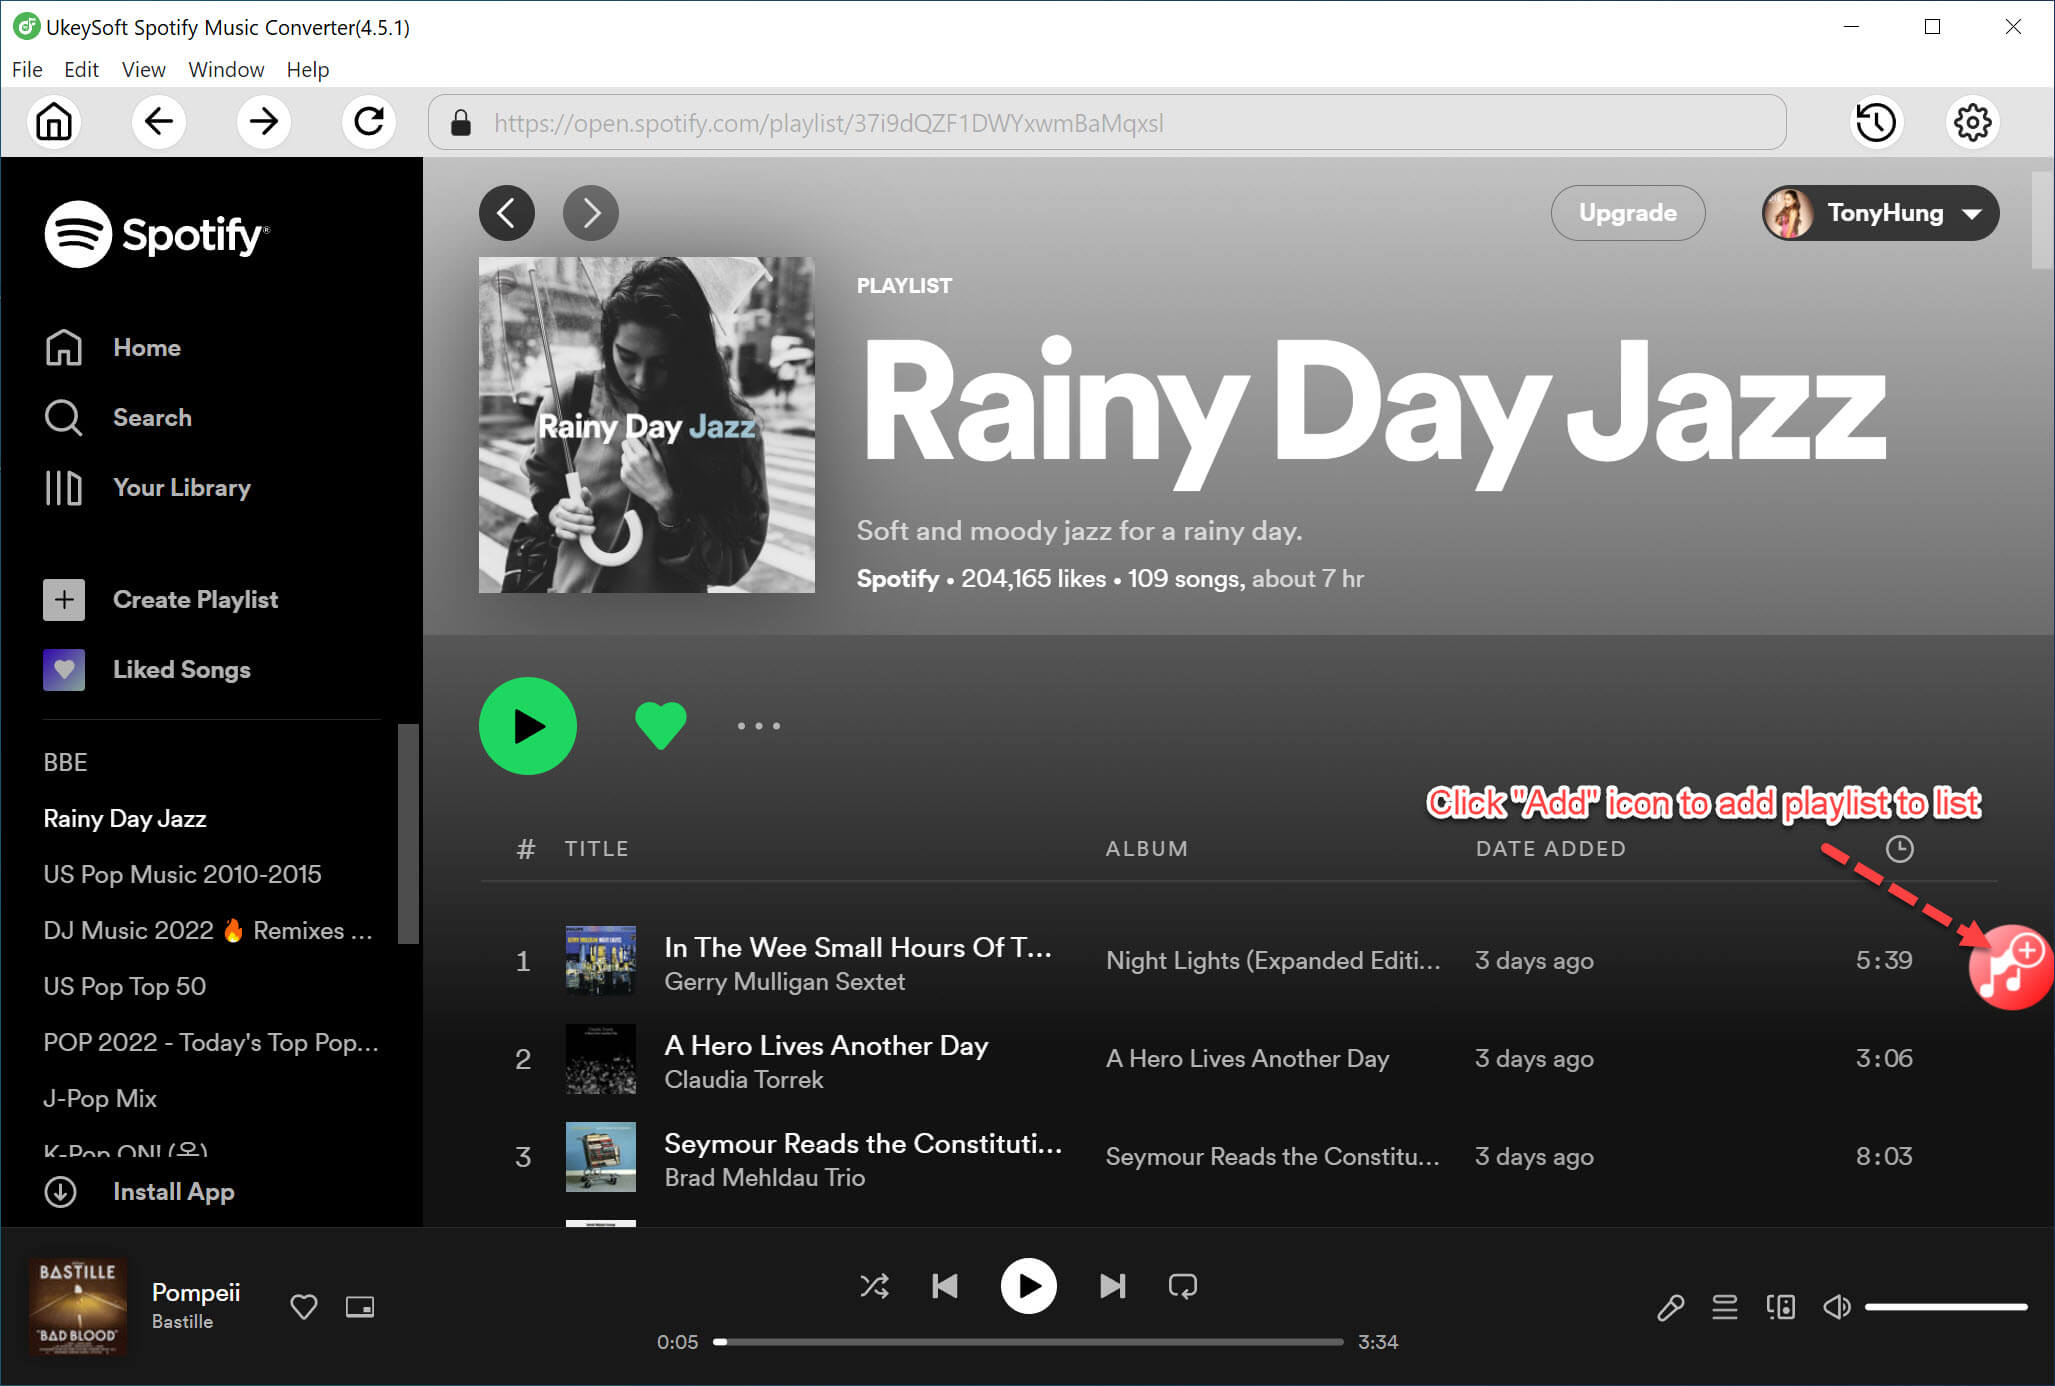Open the history/recent activity icon

[1876, 122]
